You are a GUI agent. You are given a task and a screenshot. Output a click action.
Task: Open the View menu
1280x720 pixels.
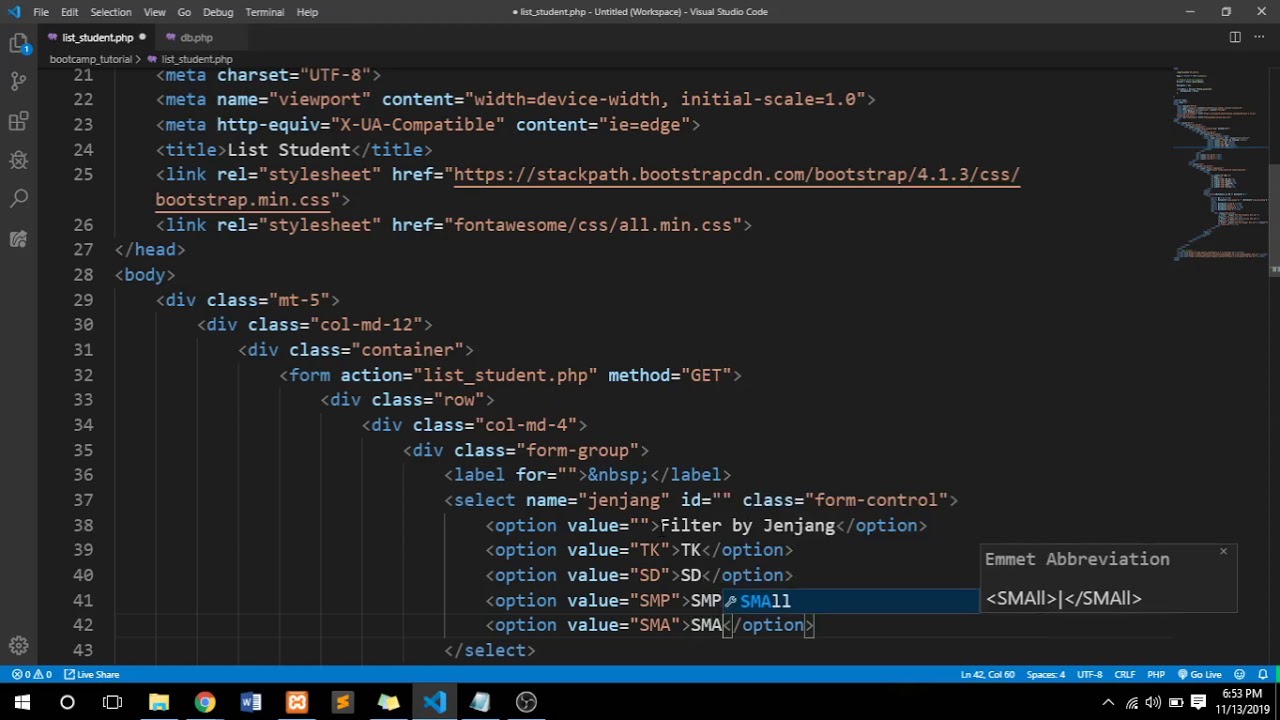(x=154, y=12)
